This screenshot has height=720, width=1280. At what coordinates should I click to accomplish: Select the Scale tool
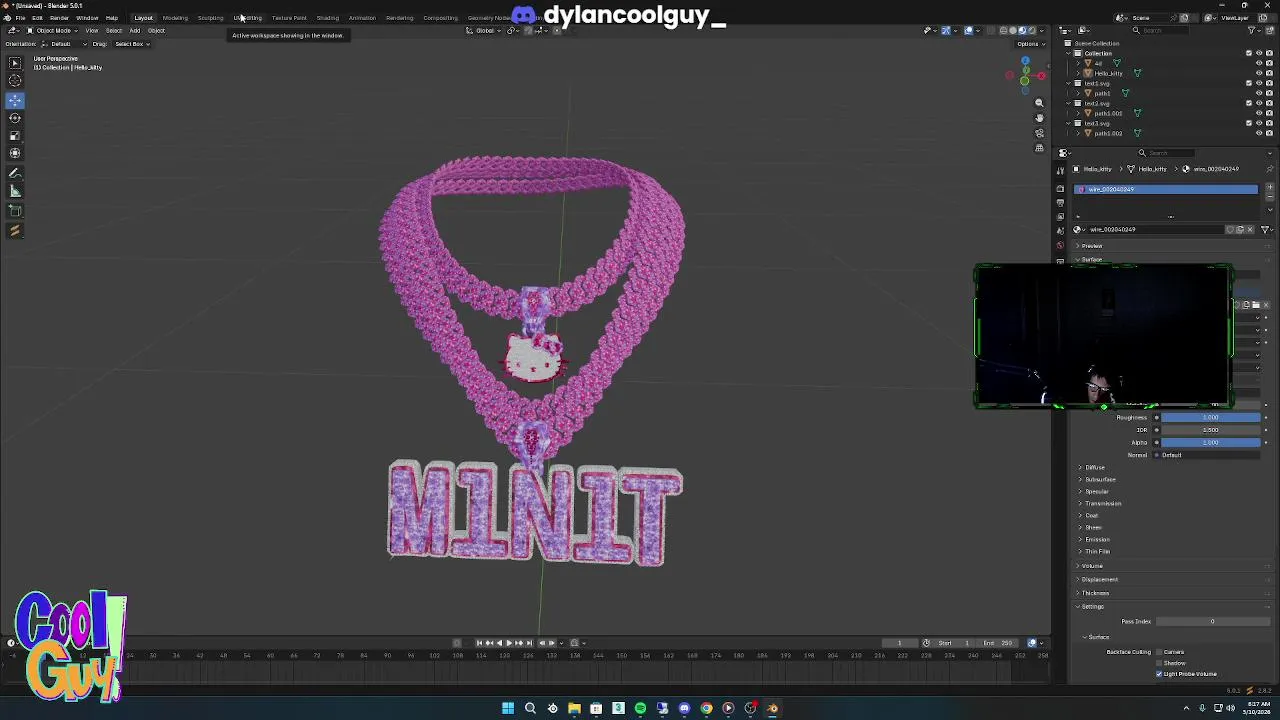(15, 136)
